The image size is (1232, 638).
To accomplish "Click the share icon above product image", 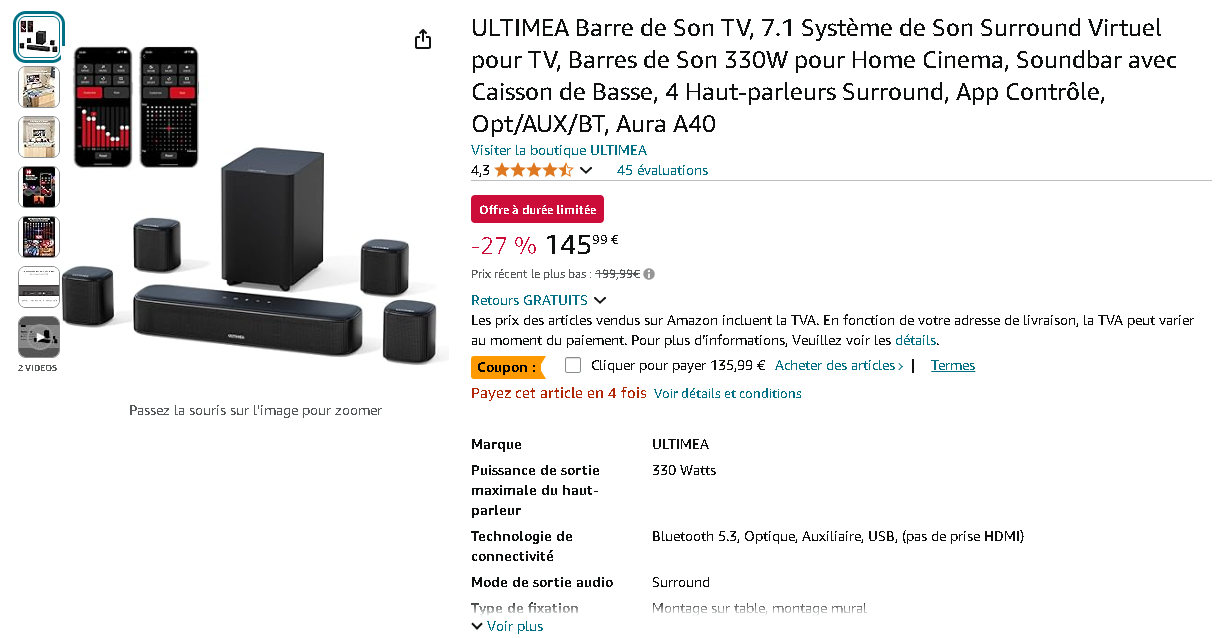I will click(x=423, y=39).
